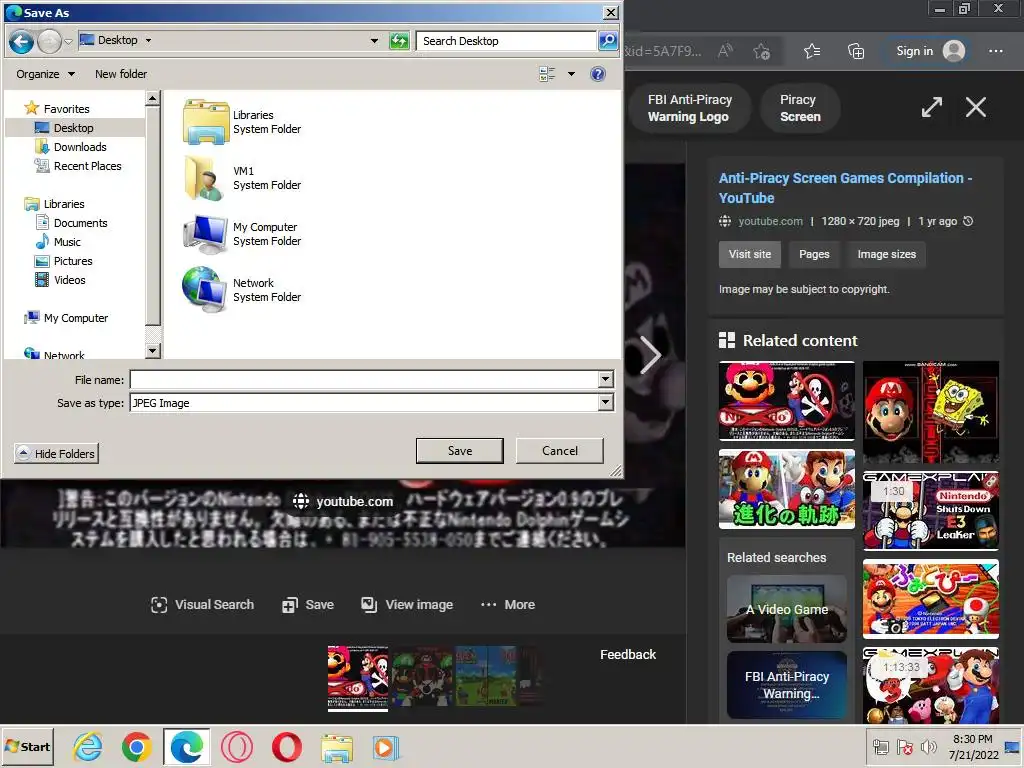
Task: Click Feedback link
Action: [x=628, y=654]
